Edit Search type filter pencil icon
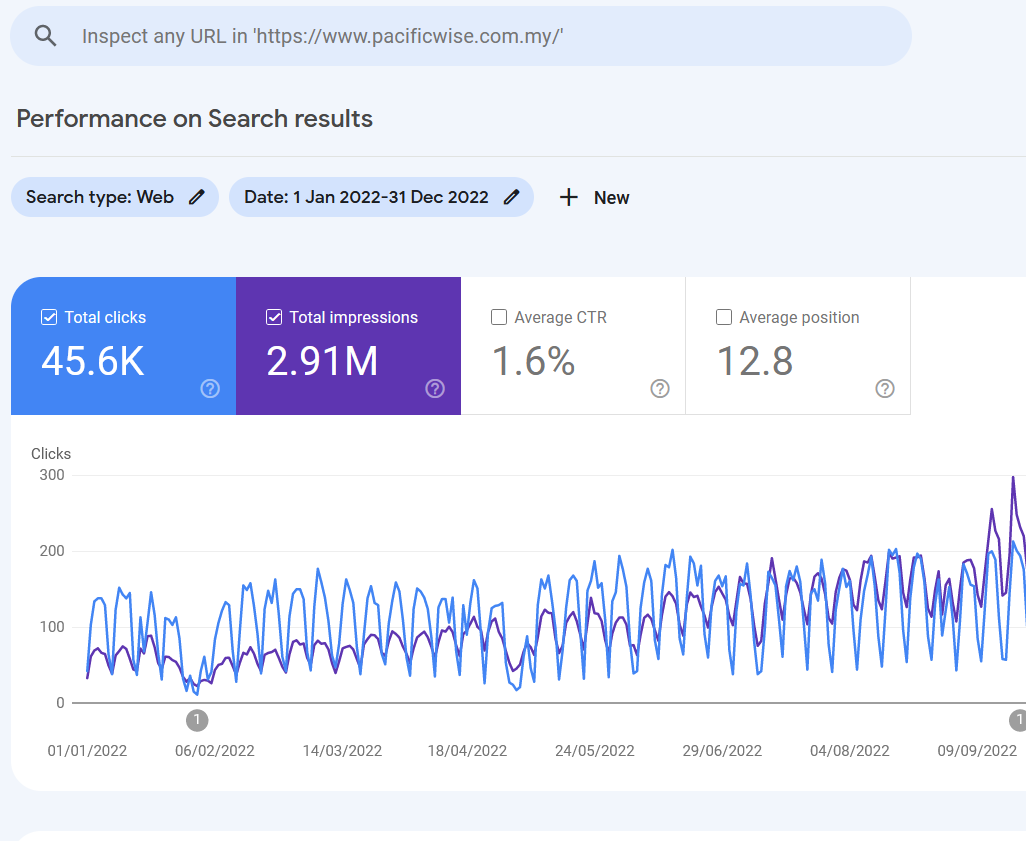Screen dimensions: 1026x841 197,197
